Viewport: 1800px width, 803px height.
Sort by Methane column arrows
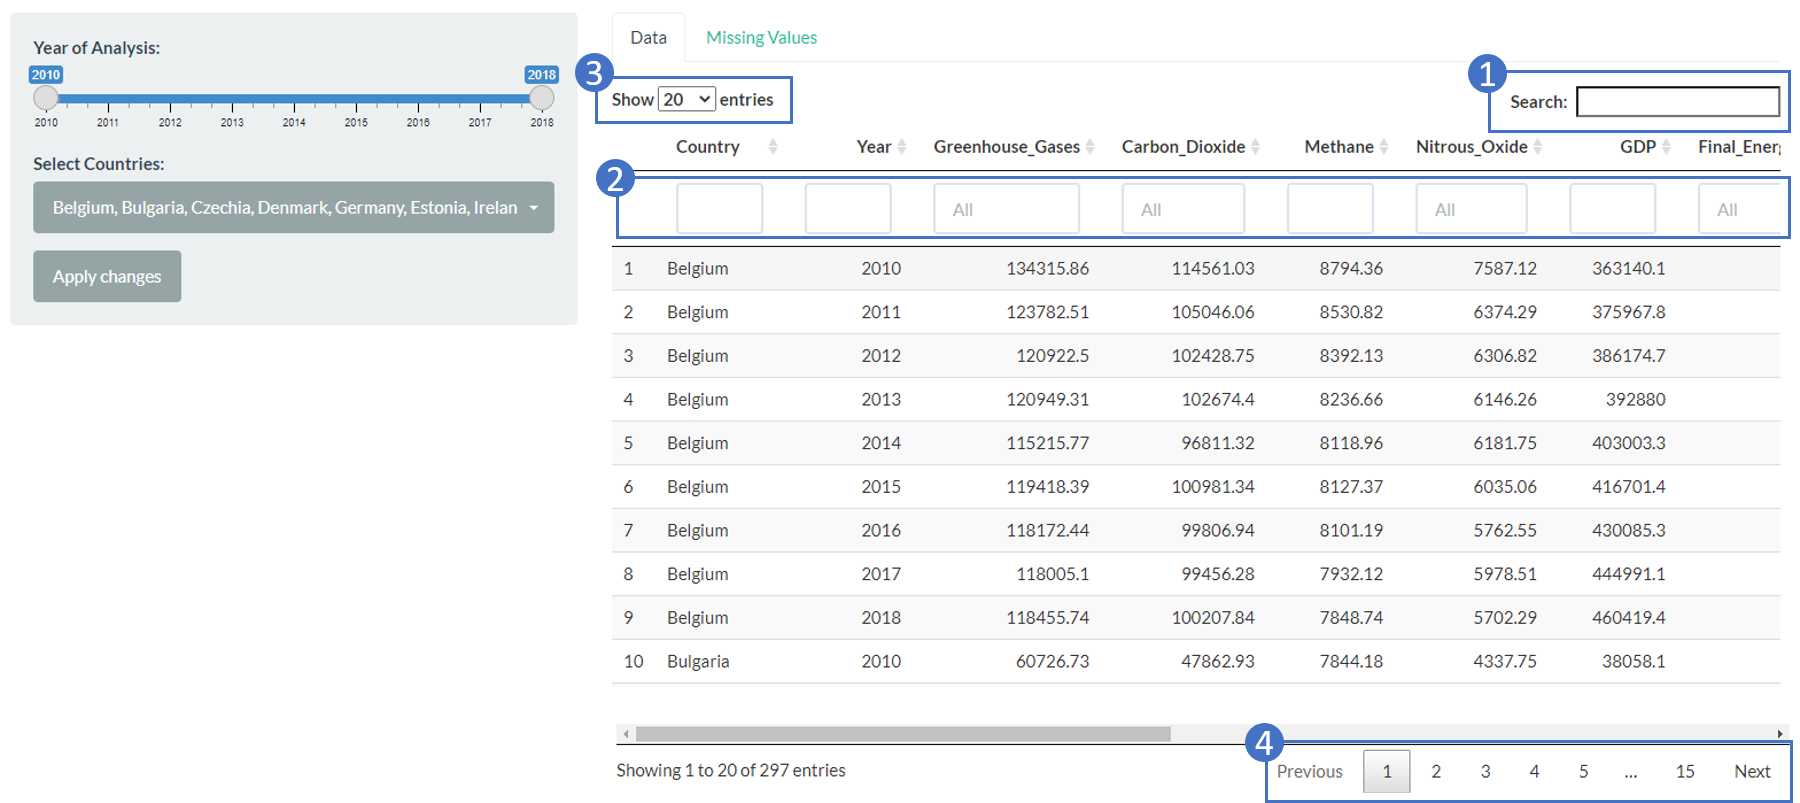(x=1384, y=147)
